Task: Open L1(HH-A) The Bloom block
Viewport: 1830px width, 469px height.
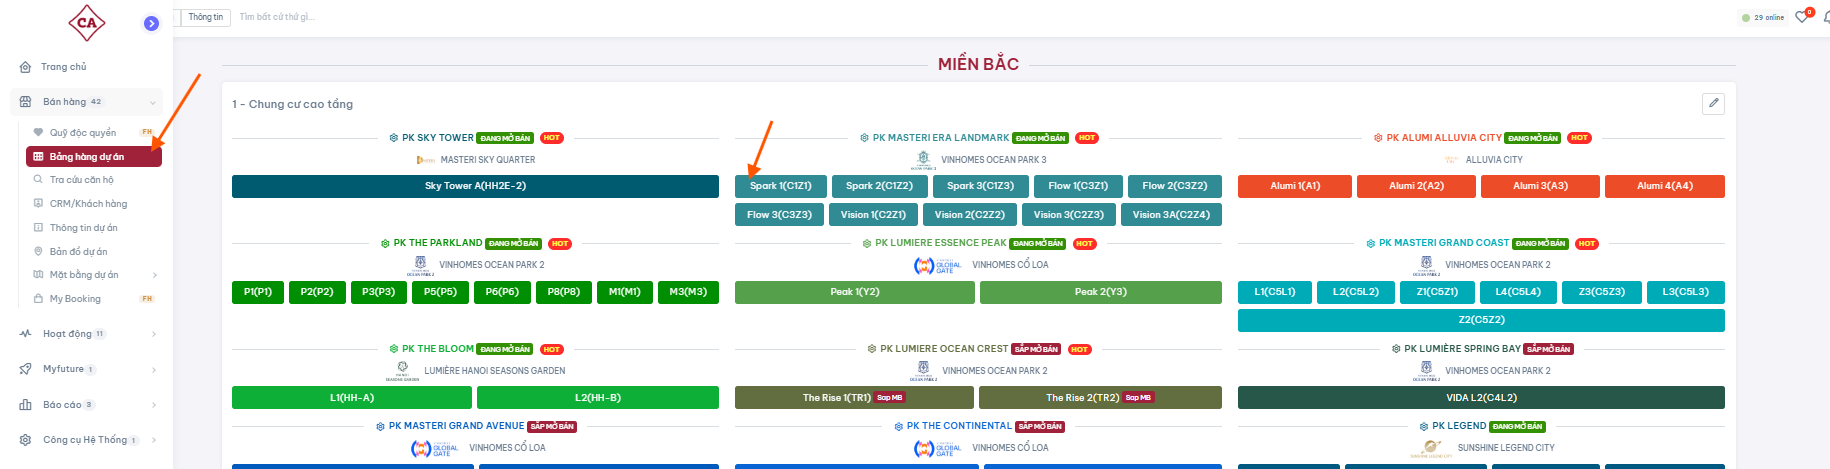Action: click(x=352, y=398)
